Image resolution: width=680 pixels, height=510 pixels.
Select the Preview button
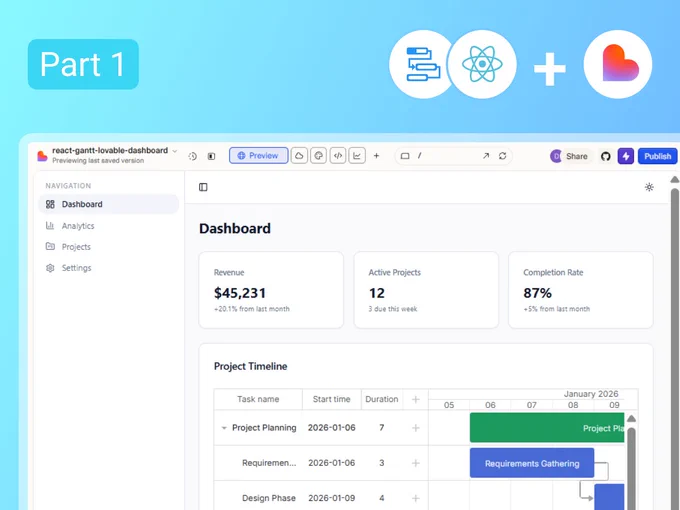point(258,156)
